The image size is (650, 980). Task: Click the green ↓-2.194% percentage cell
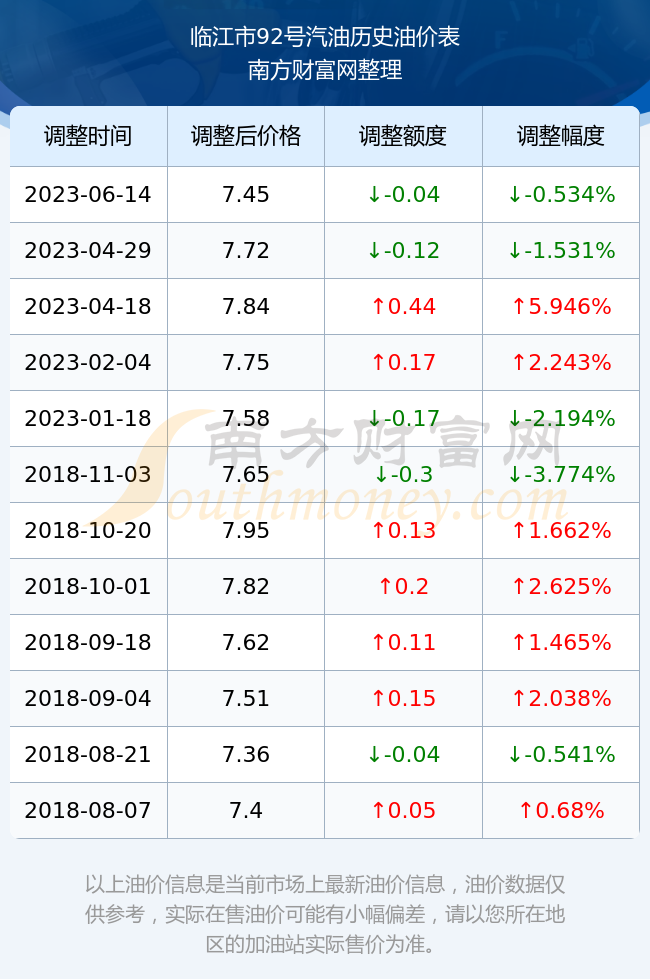561,418
